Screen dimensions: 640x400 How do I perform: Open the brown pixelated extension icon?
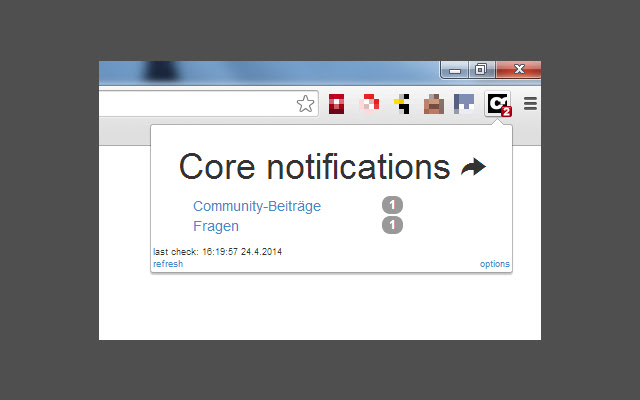tap(433, 104)
